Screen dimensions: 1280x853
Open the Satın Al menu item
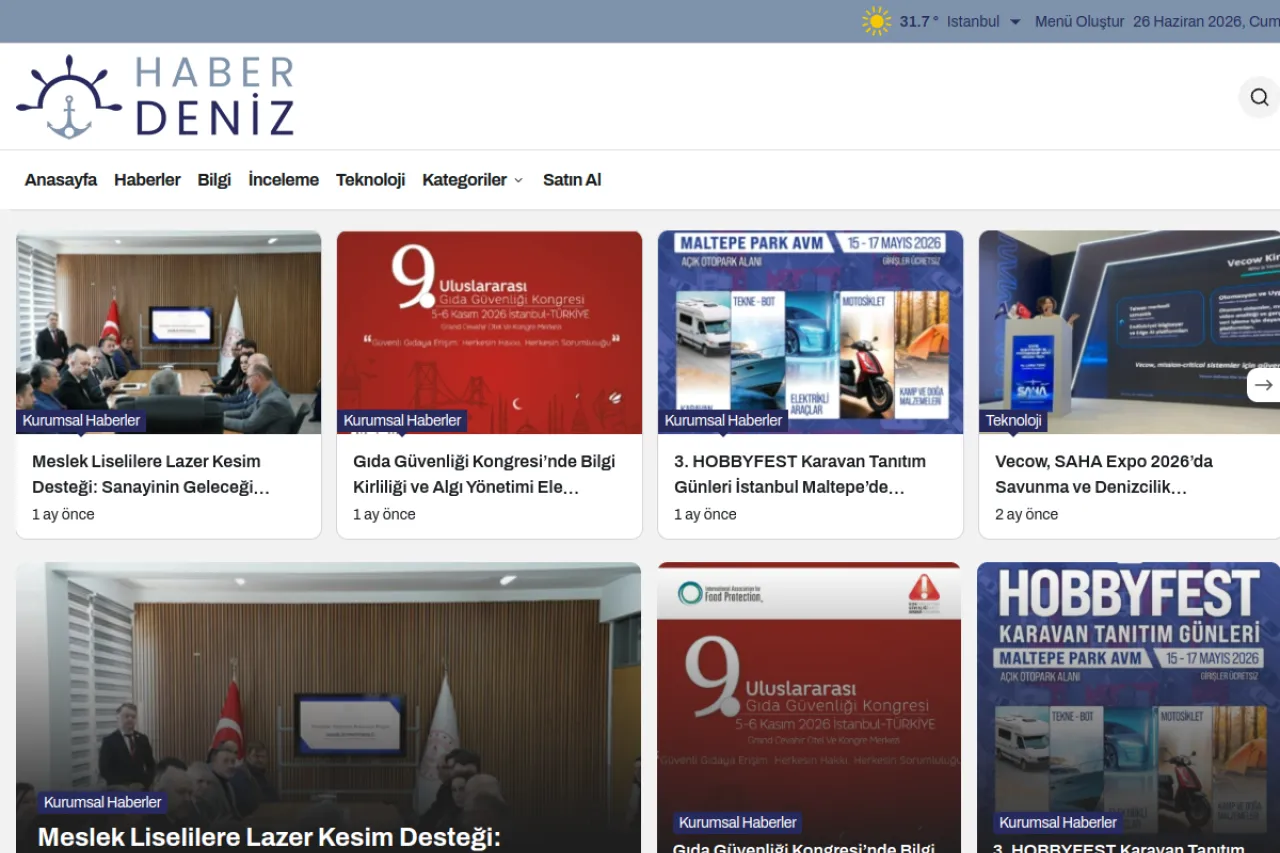pyautogui.click(x=572, y=180)
